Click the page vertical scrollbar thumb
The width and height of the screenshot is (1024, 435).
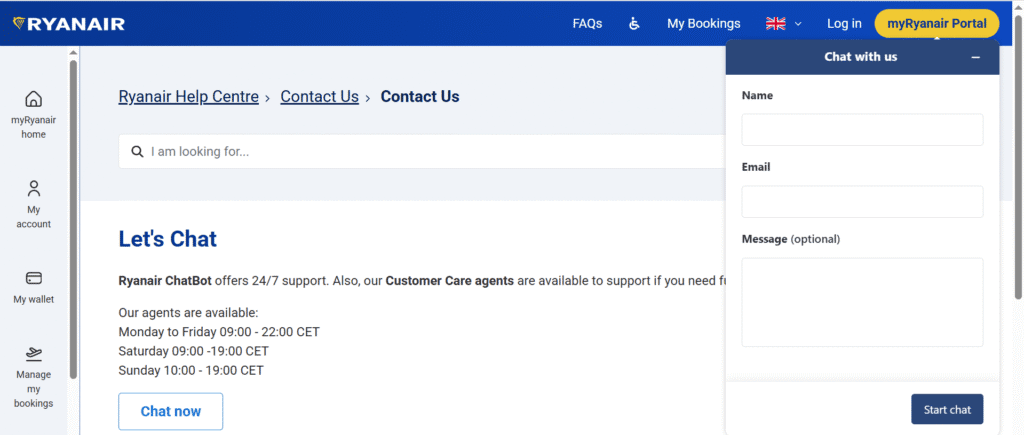coord(1019,157)
